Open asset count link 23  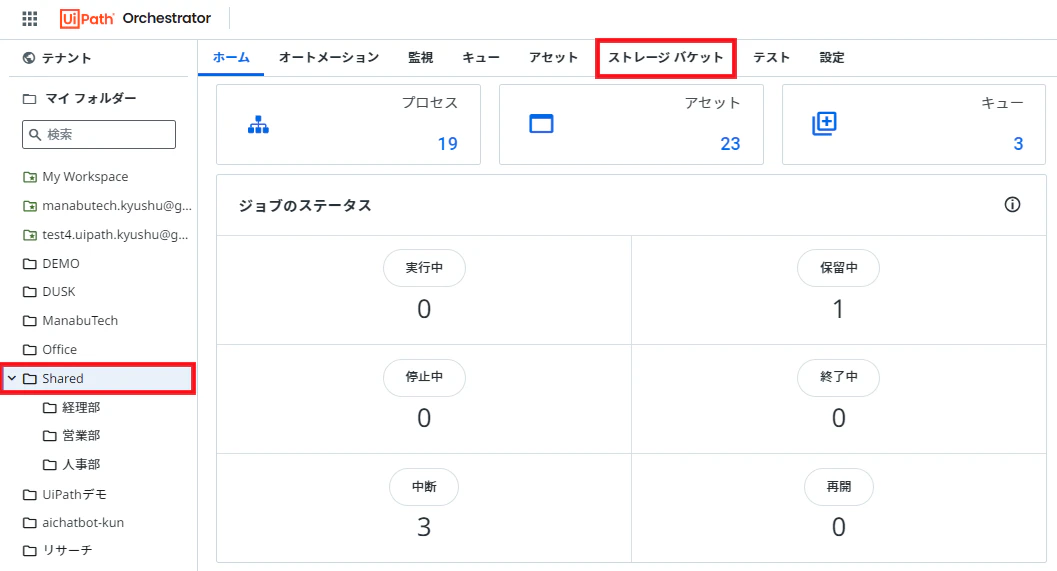click(730, 144)
